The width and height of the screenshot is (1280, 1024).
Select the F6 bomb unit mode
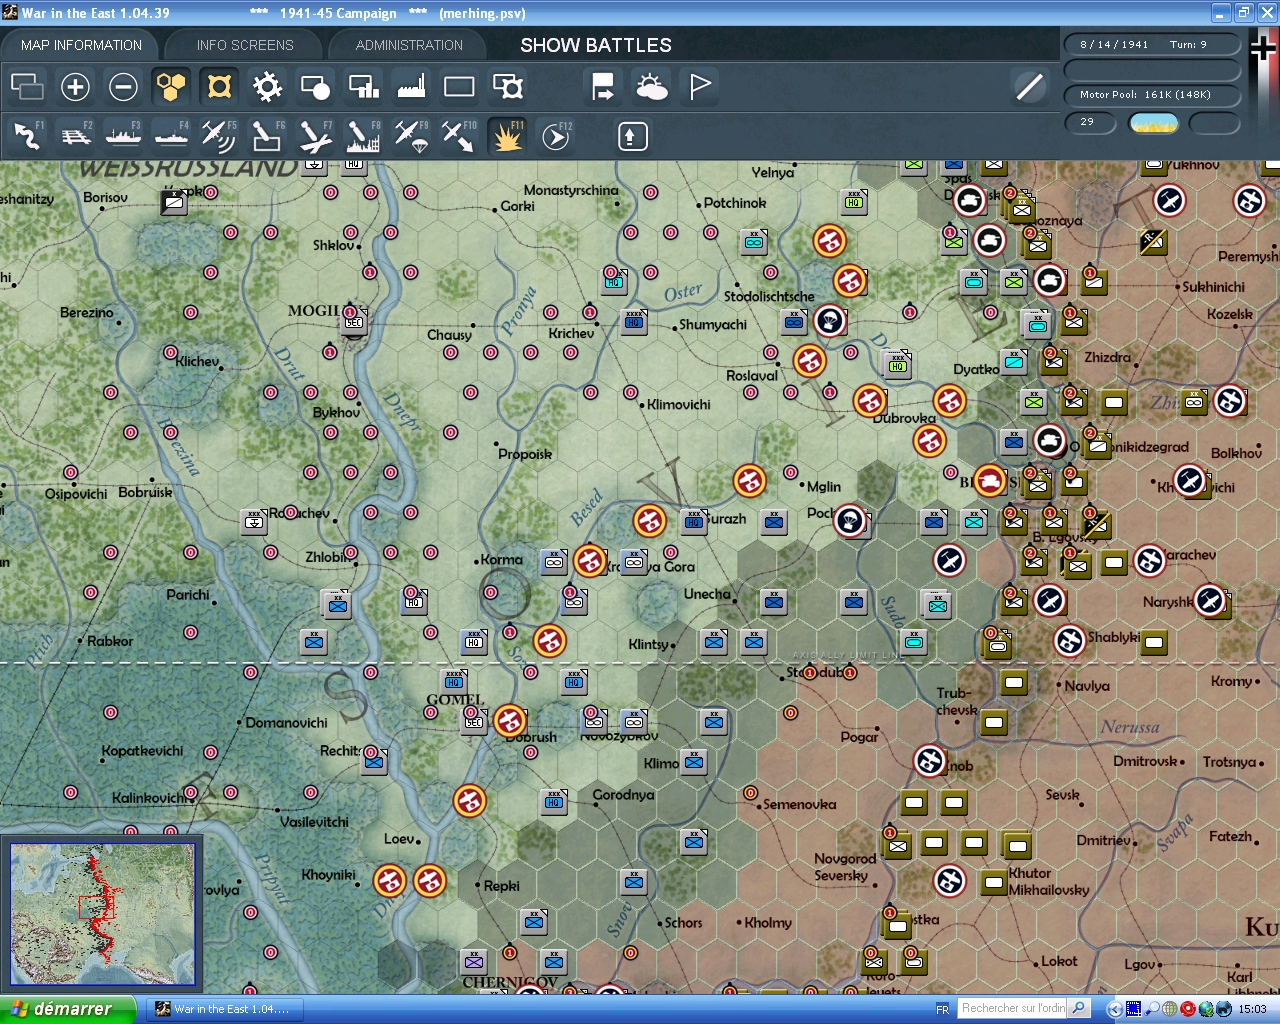pyautogui.click(x=267, y=136)
